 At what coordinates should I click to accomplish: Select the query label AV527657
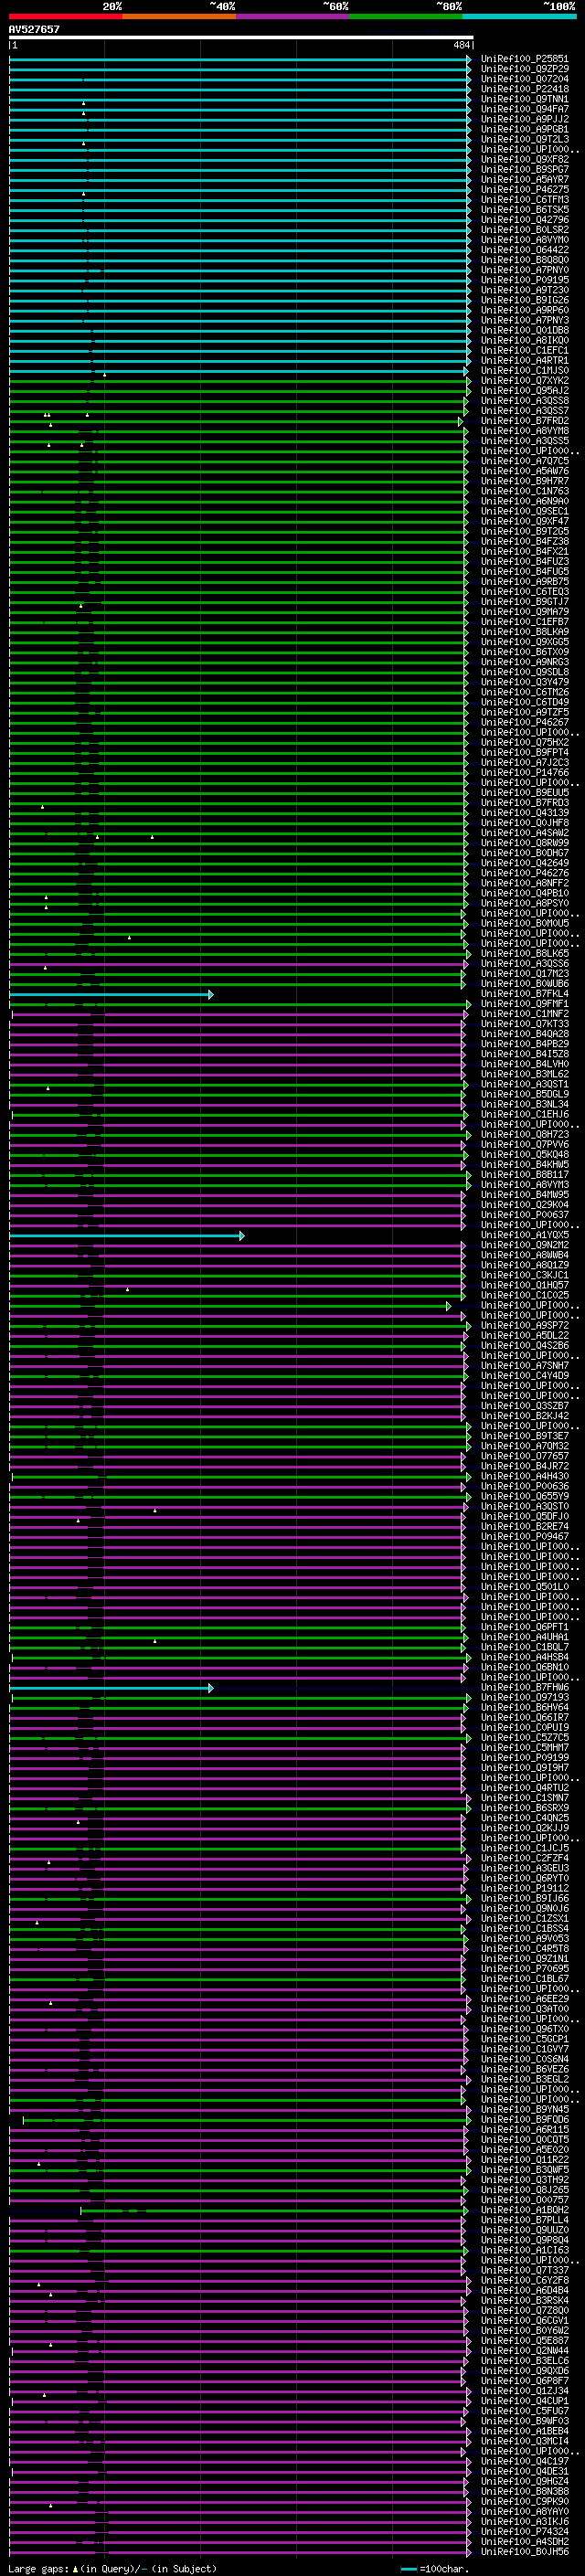click(34, 30)
